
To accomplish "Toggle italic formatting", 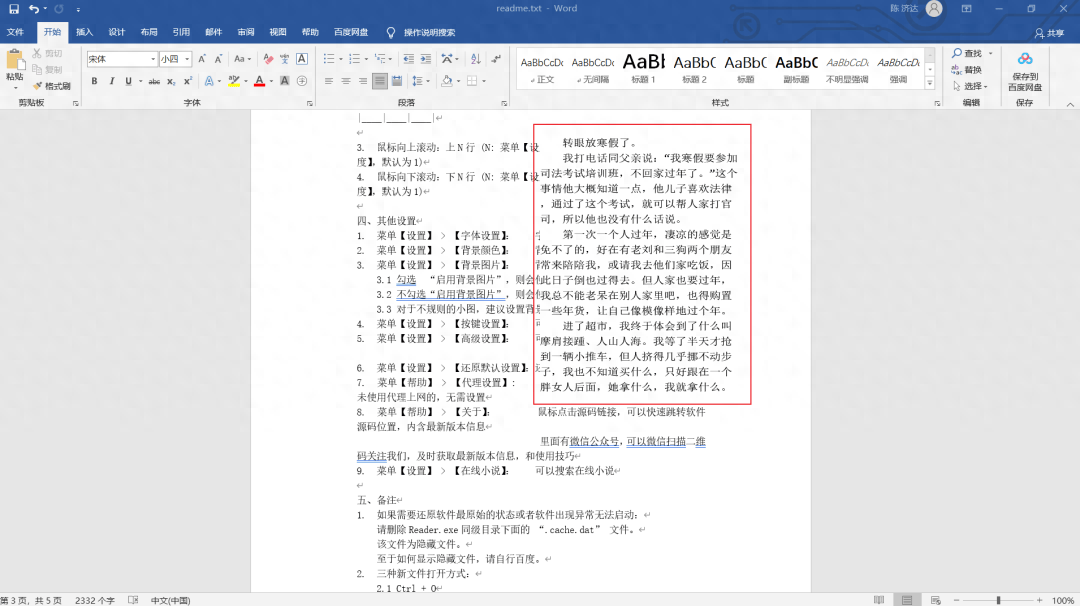I will 112,81.
